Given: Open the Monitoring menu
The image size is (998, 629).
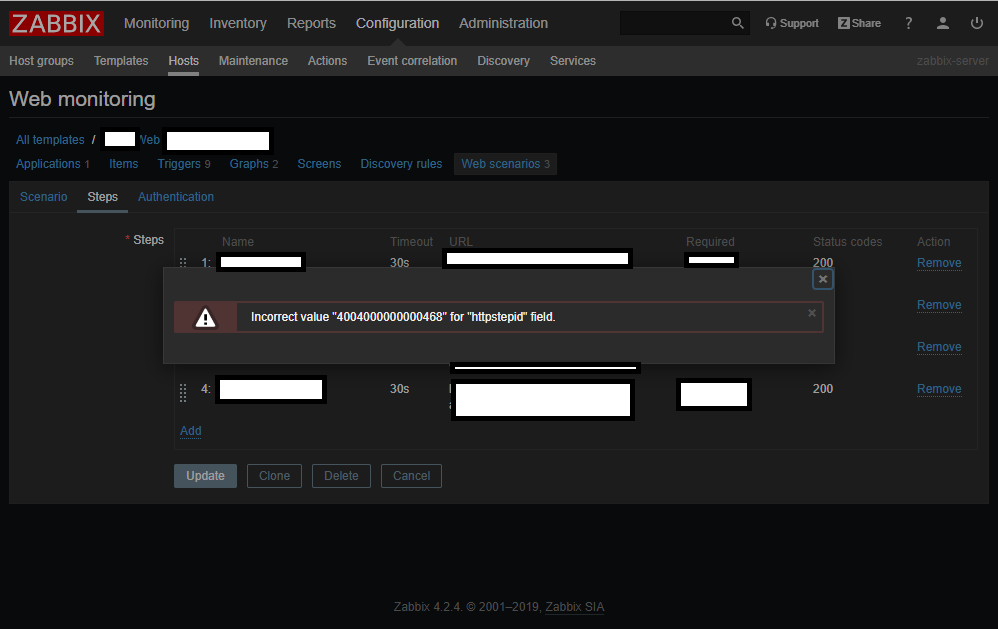Looking at the screenshot, I should click(157, 23).
